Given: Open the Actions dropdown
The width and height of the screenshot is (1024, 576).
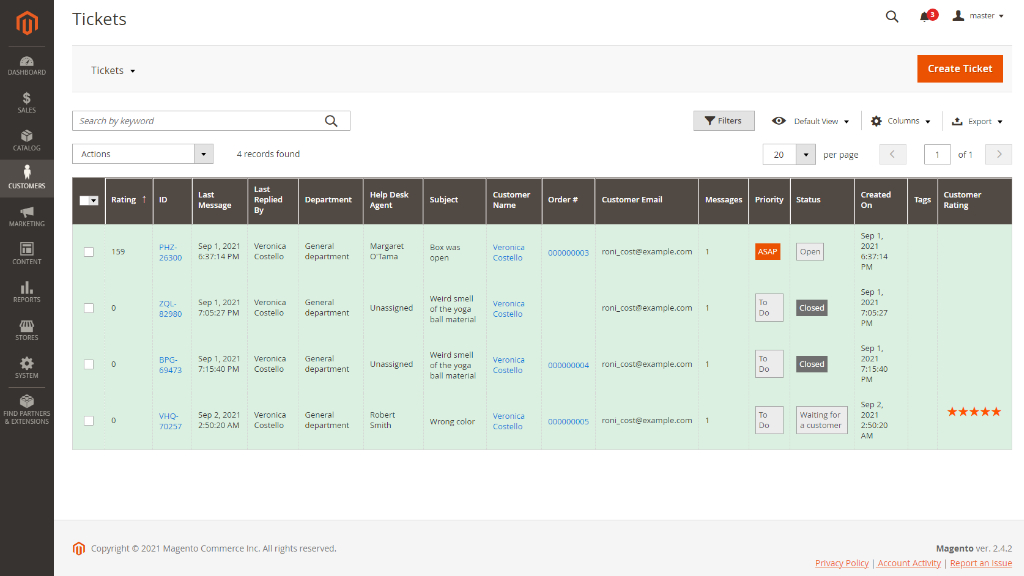Looking at the screenshot, I should [142, 154].
